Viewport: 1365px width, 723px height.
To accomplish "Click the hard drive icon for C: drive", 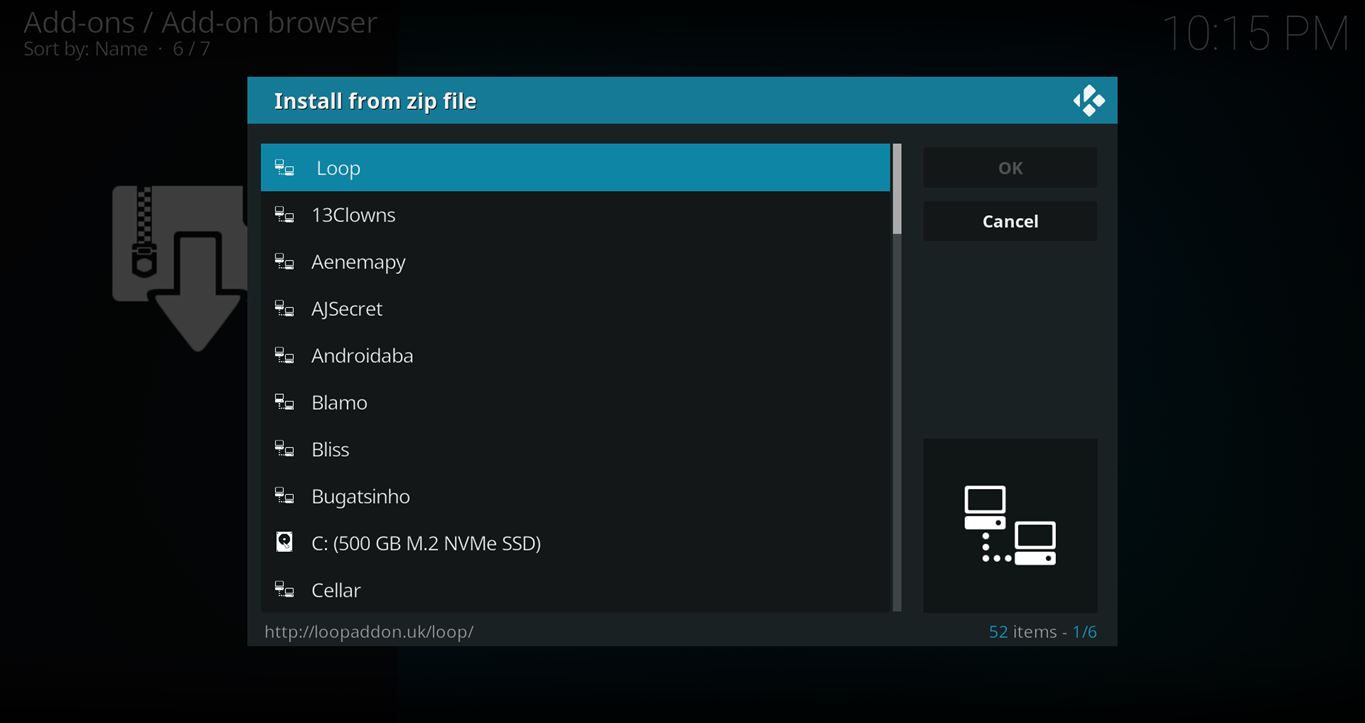I will tap(285, 542).
